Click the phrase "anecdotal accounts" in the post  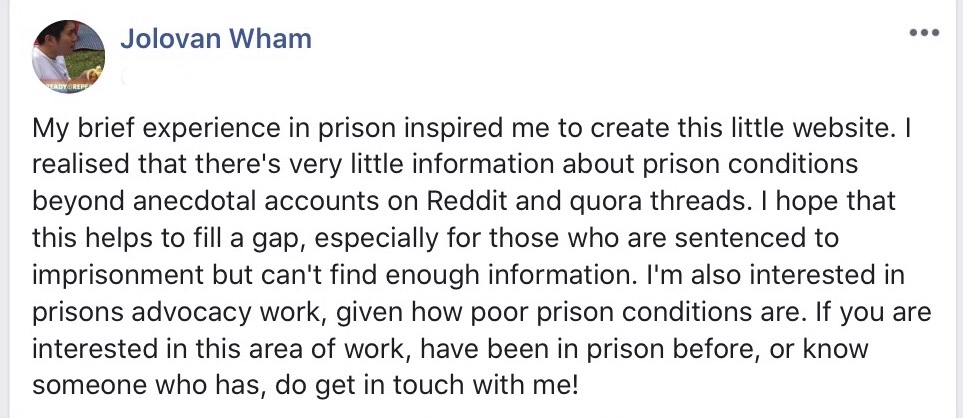coord(267,201)
